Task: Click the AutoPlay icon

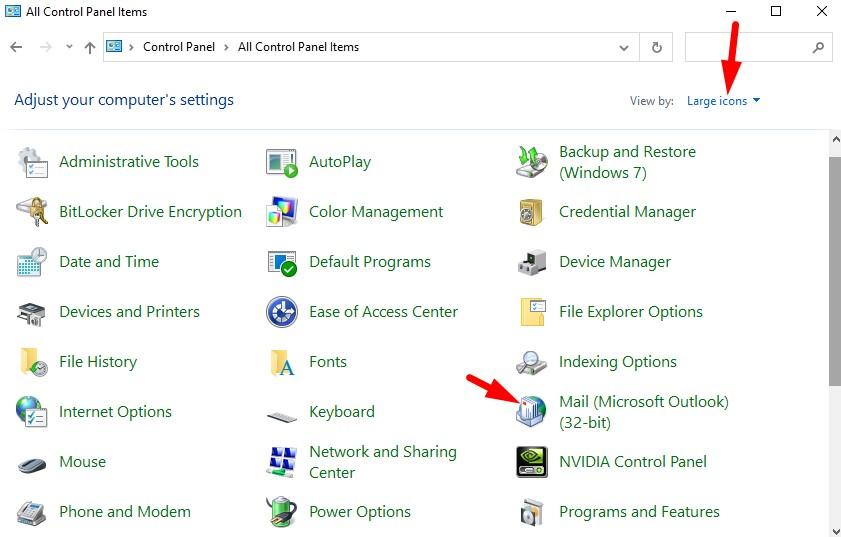Action: [282, 163]
